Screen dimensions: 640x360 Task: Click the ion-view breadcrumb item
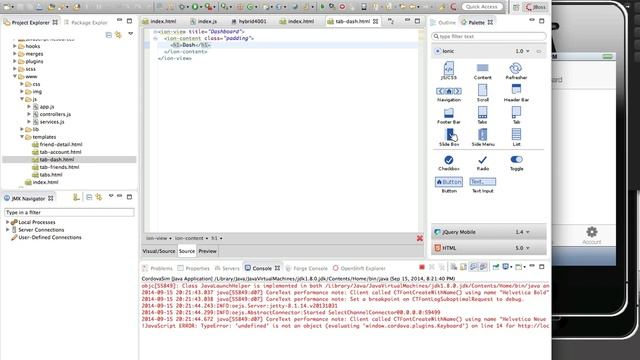tap(158, 238)
